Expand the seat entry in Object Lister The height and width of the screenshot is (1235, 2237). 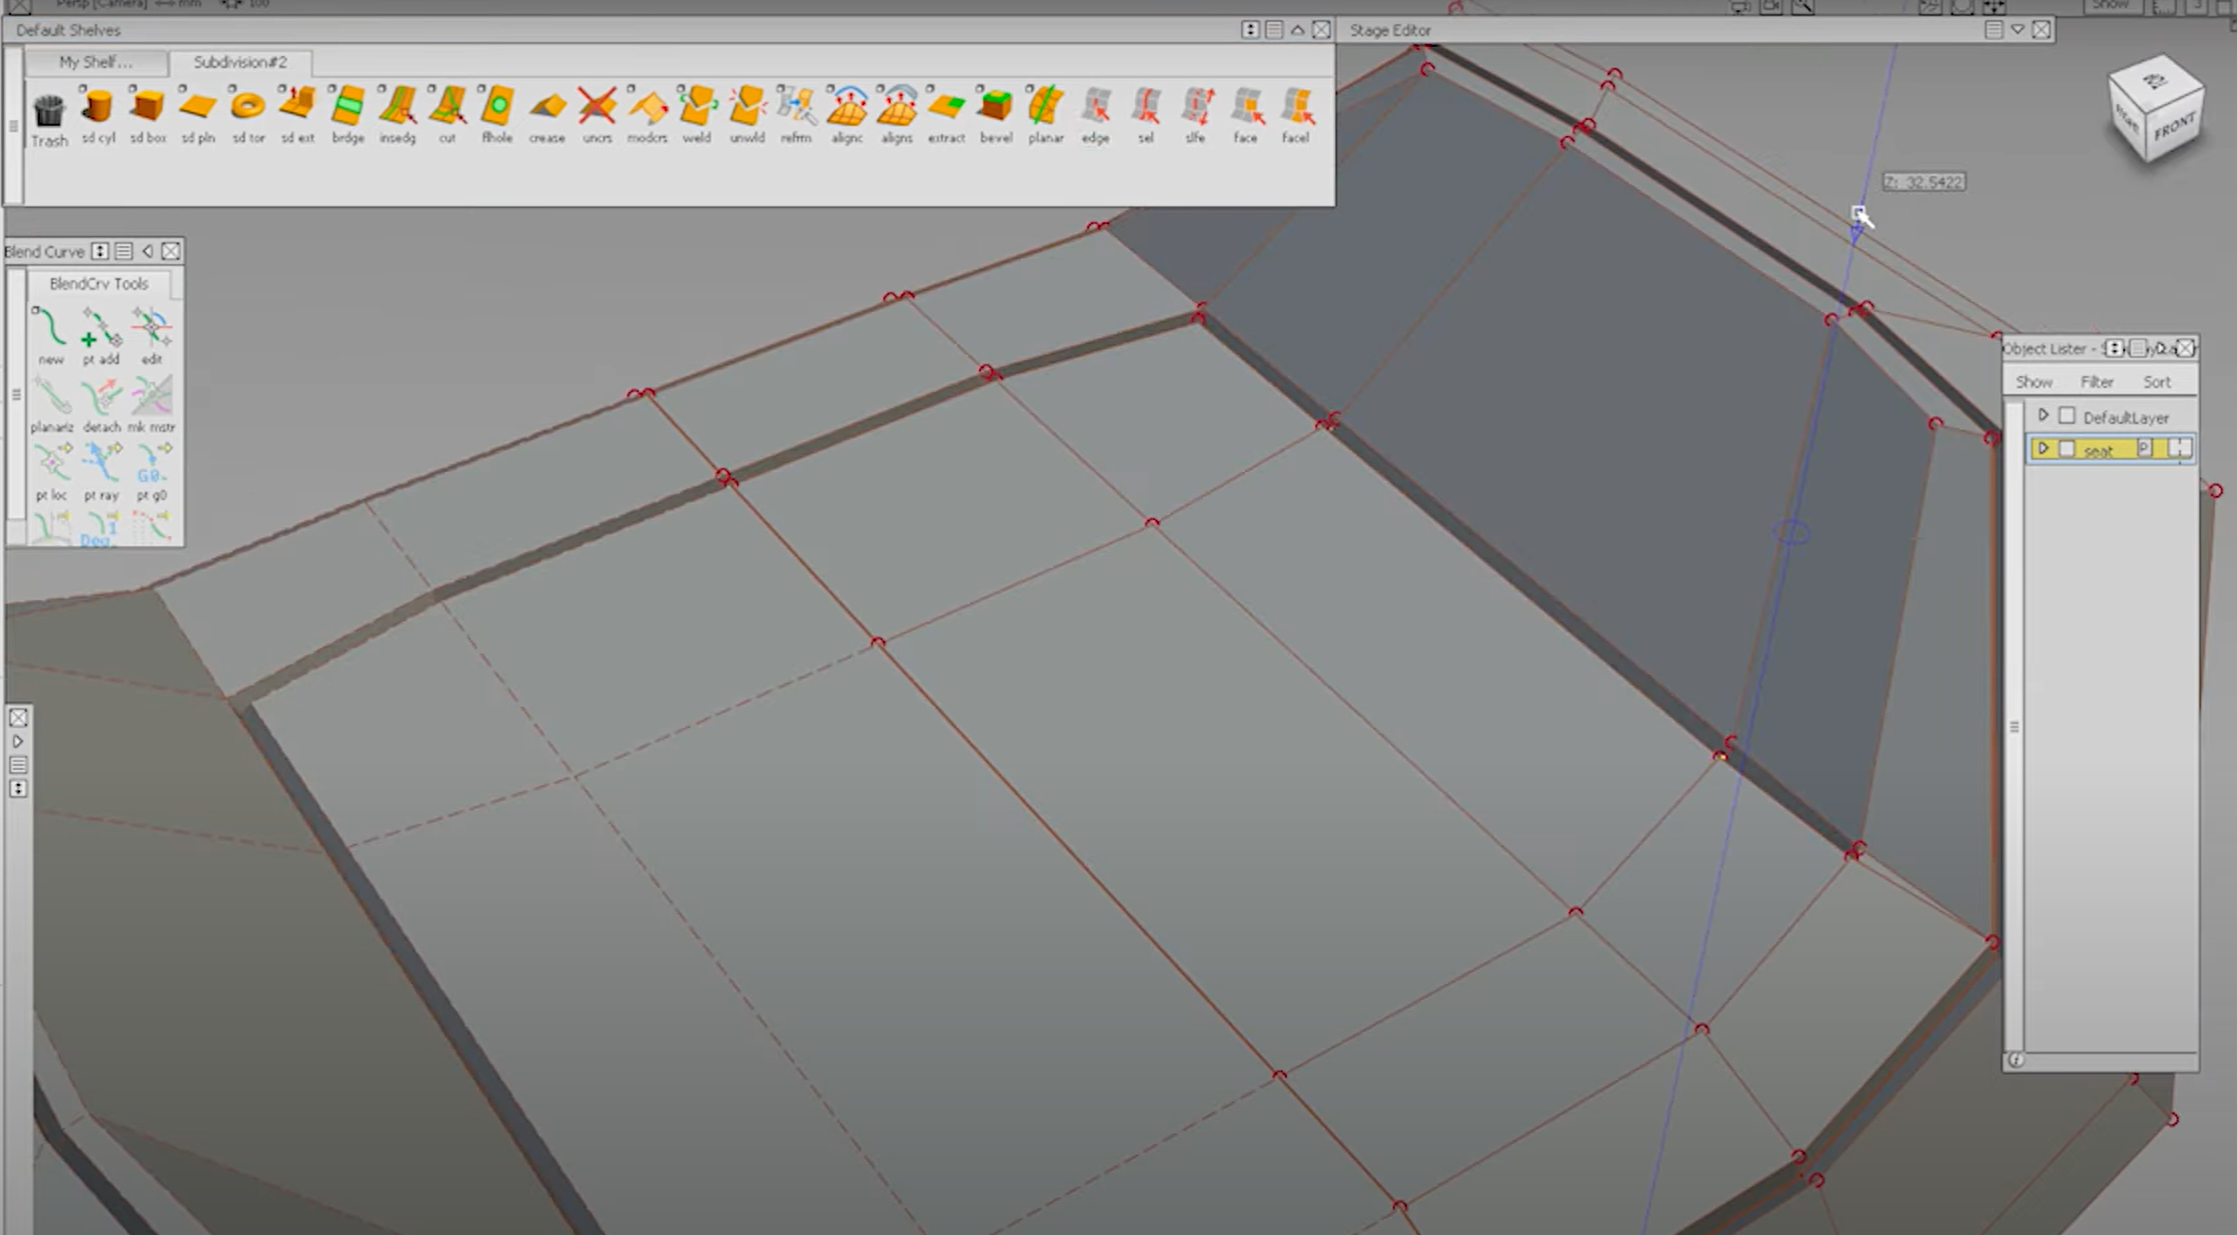pyautogui.click(x=2043, y=449)
